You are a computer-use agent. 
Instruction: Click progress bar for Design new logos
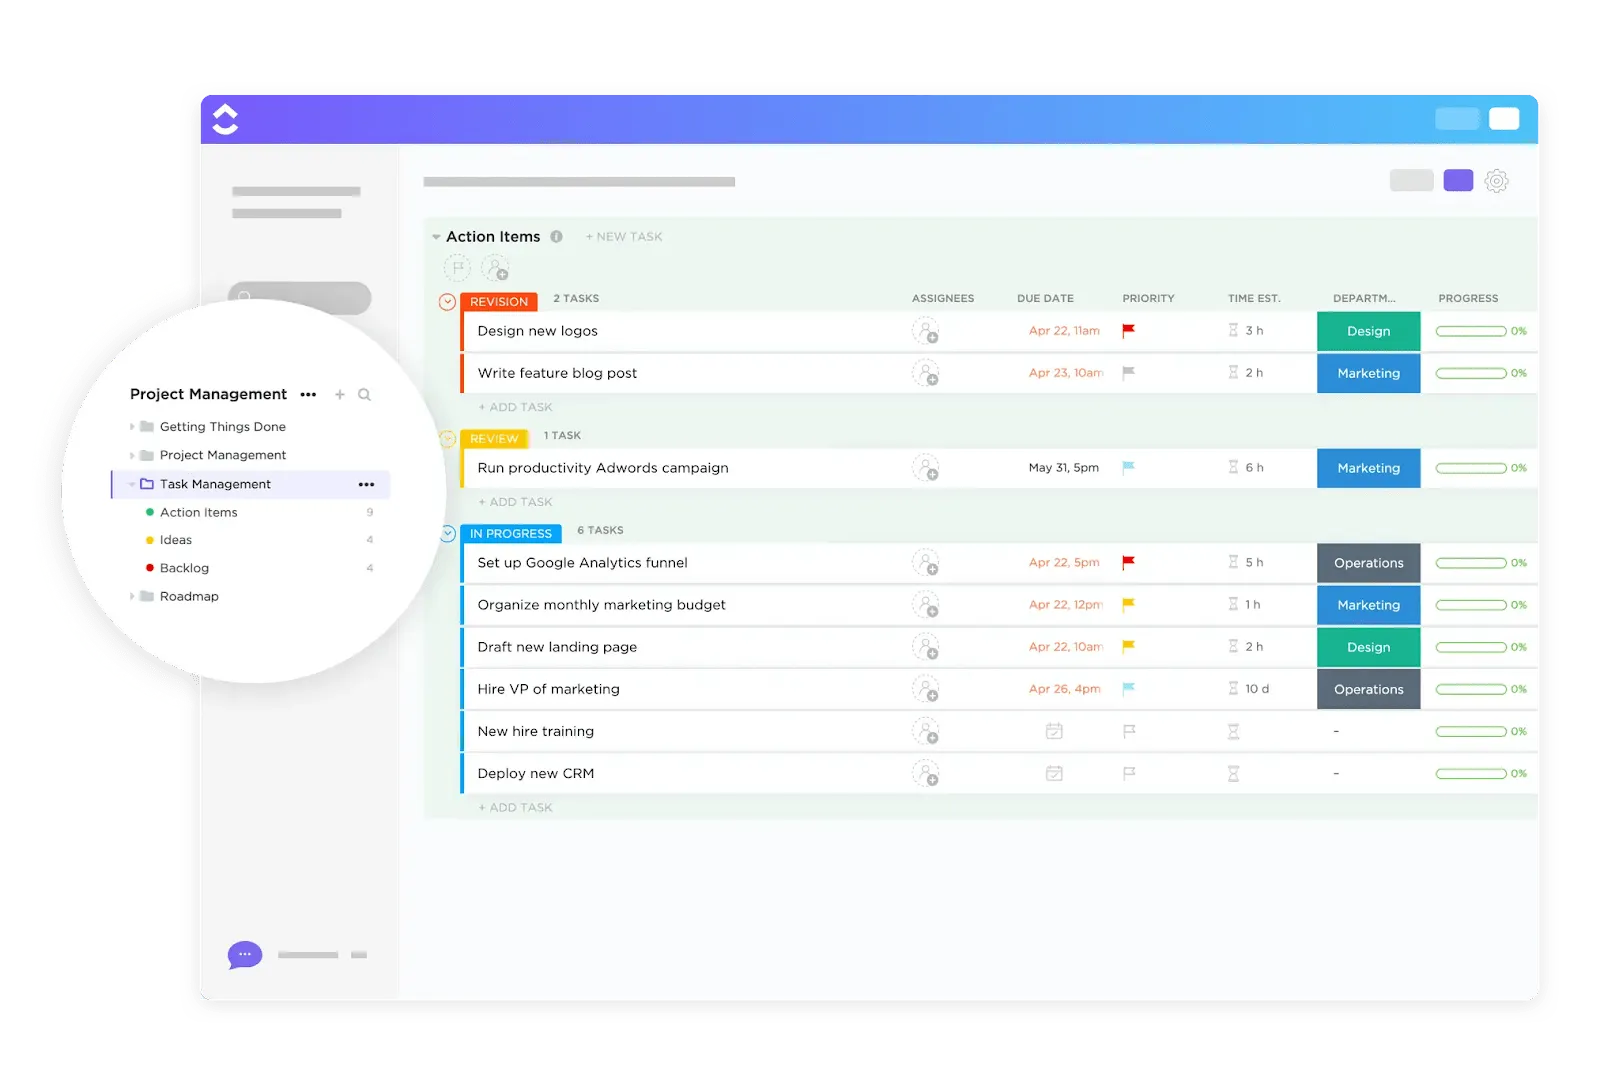pos(1471,331)
